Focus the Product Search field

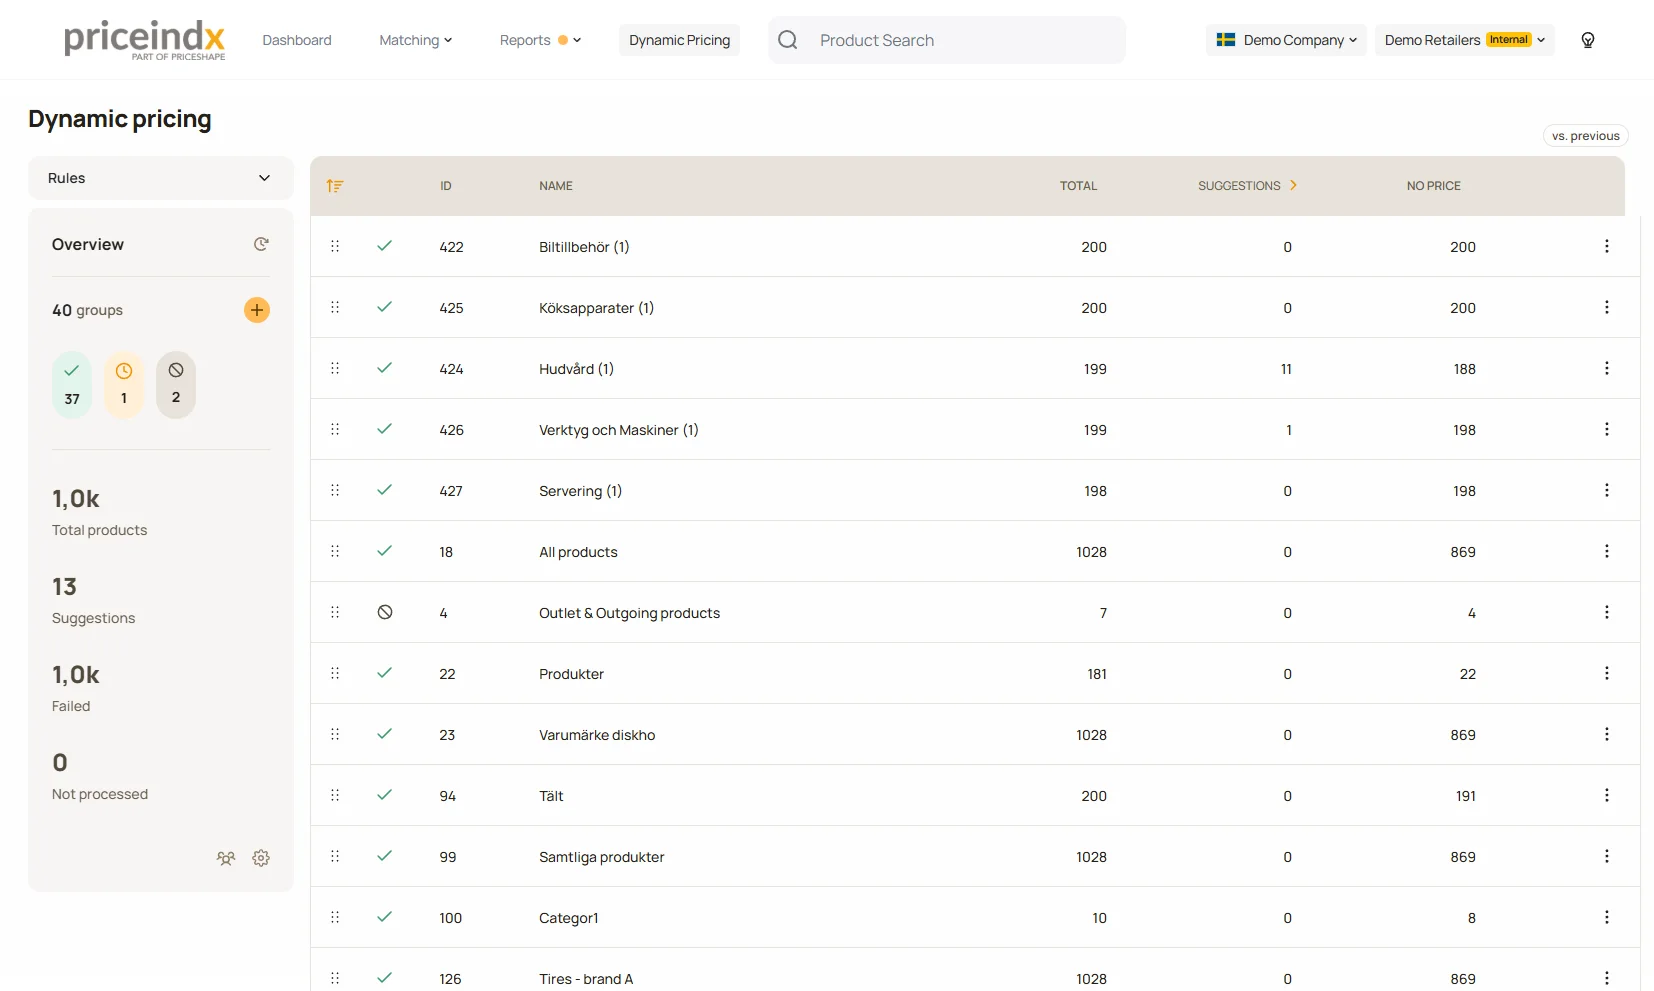(947, 40)
